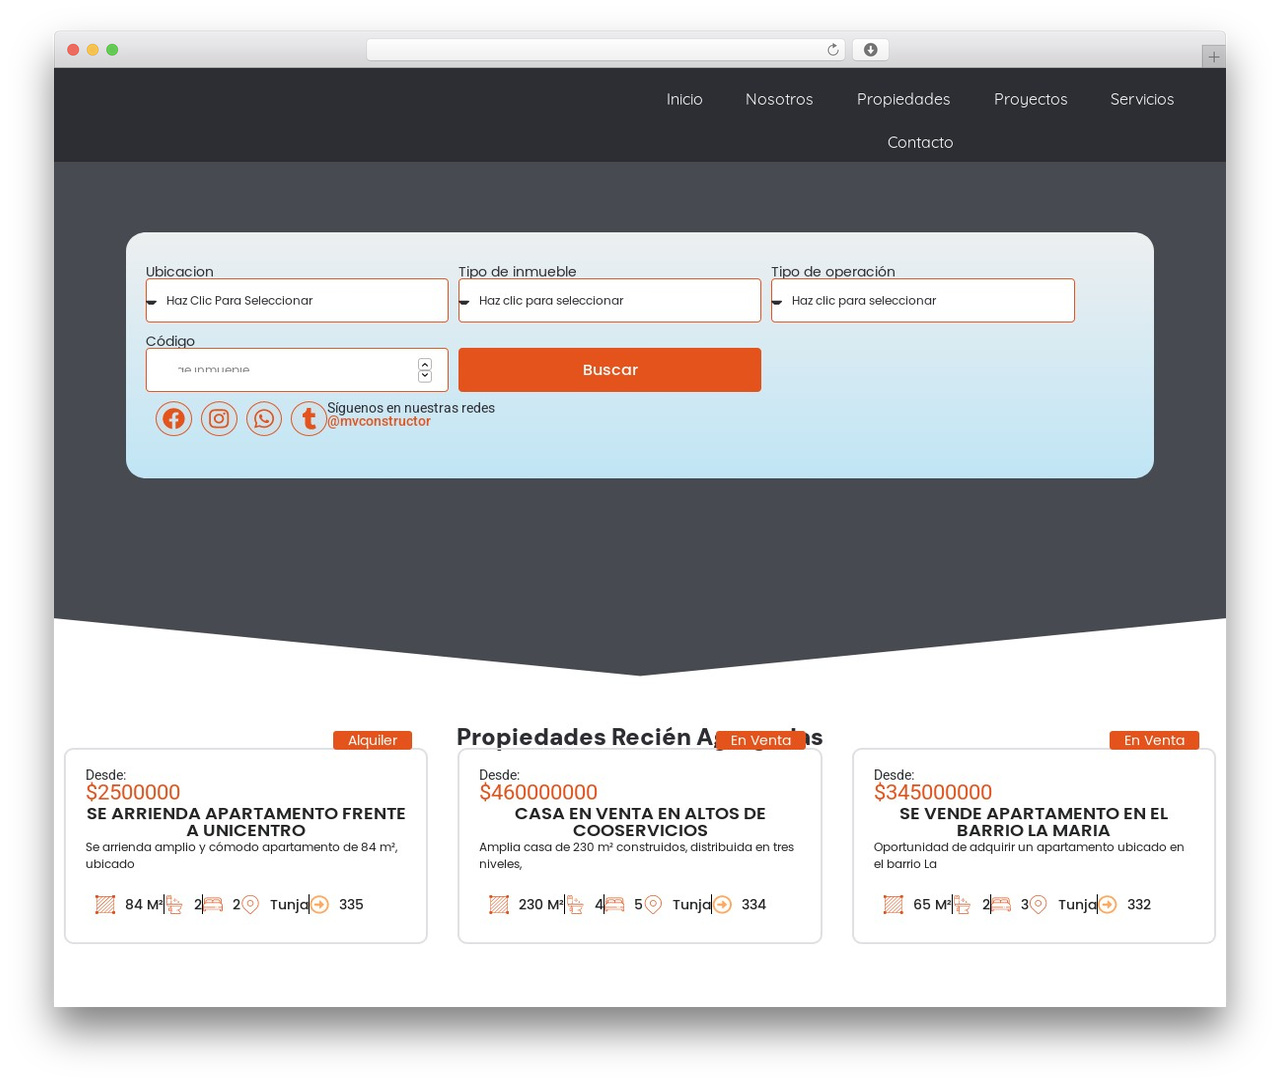Screen dimensions: 1280x1084
Task: Open the Propiedades menu item
Action: coord(903,99)
